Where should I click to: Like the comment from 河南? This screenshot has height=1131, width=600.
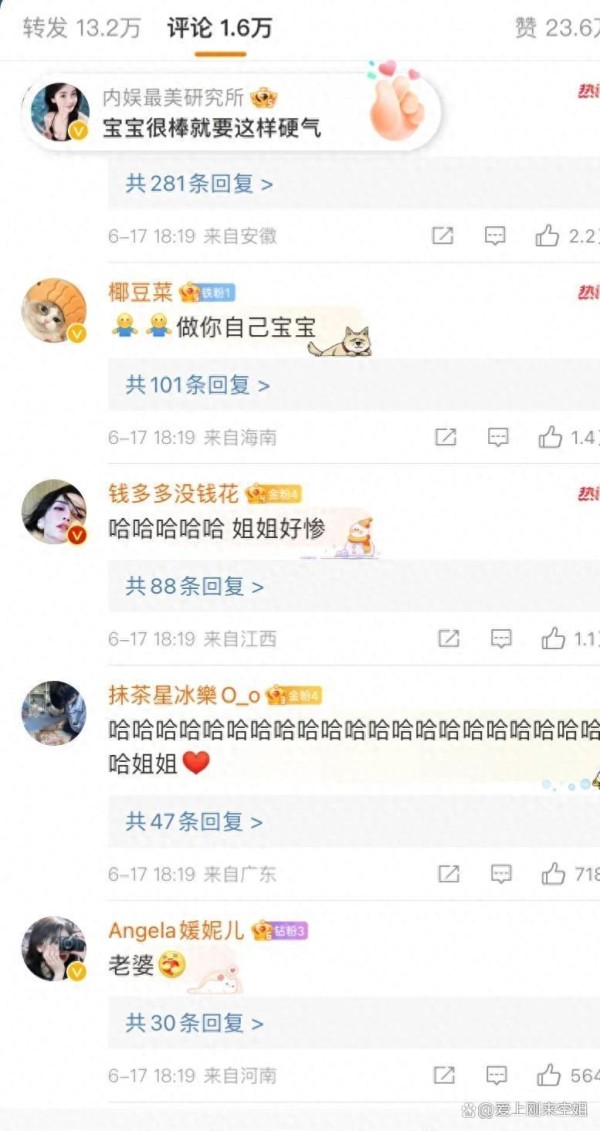pos(550,1075)
